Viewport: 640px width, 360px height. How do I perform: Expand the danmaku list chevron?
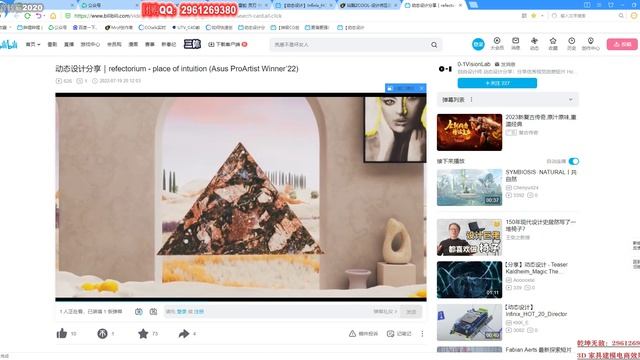click(571, 100)
